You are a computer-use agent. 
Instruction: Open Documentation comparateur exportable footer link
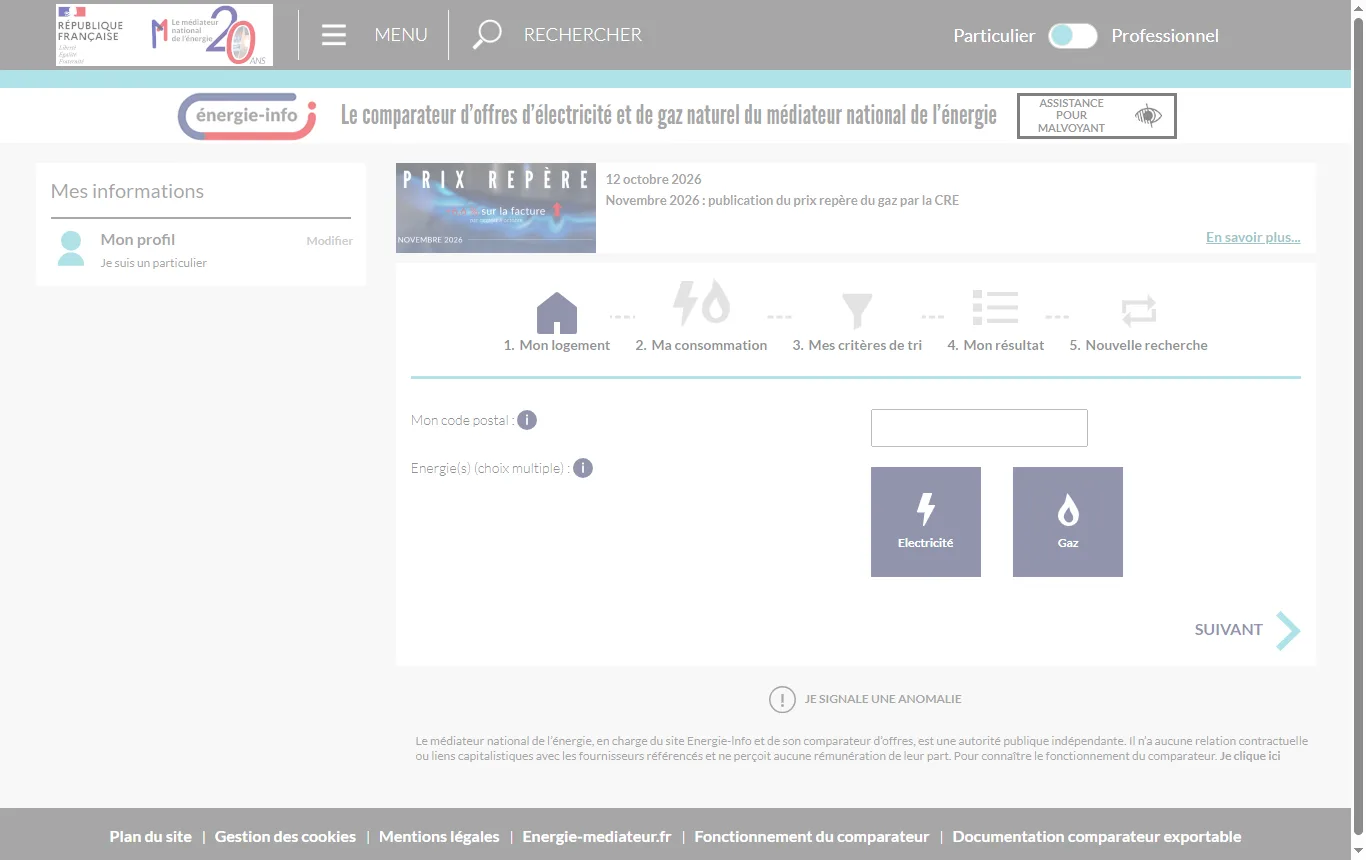coord(1097,837)
